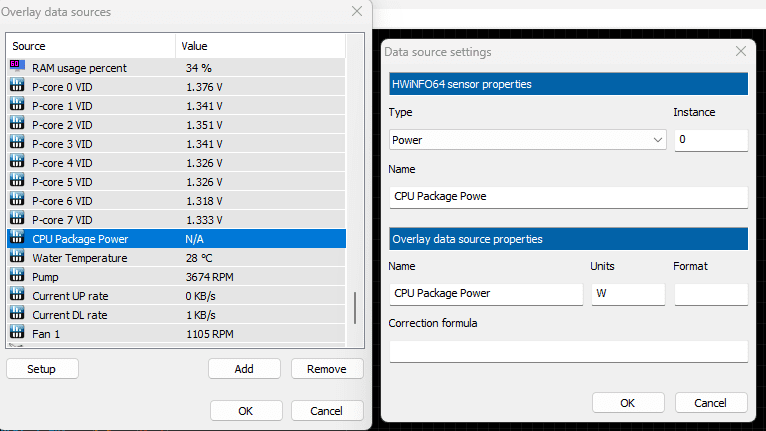Open the sensor Type dropdown
This screenshot has height=431, width=766.
527,140
